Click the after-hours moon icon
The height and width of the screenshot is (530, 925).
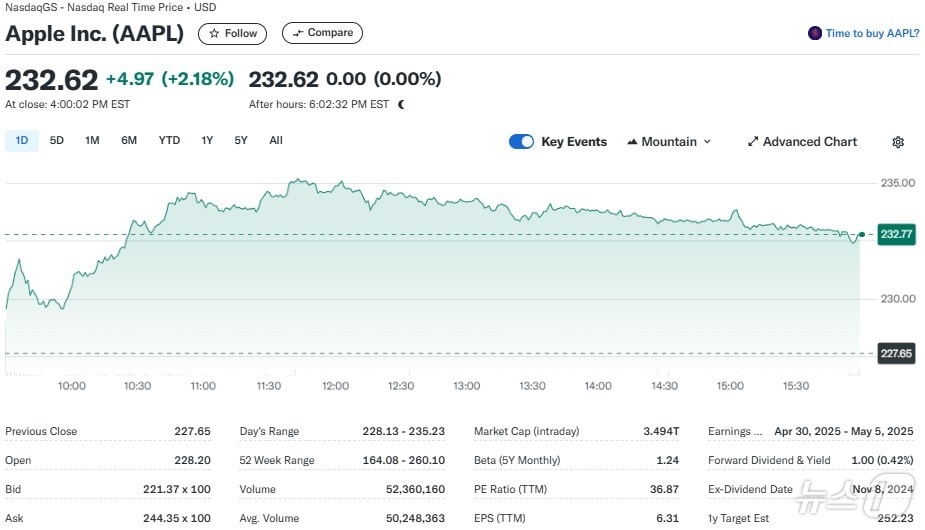[x=401, y=104]
